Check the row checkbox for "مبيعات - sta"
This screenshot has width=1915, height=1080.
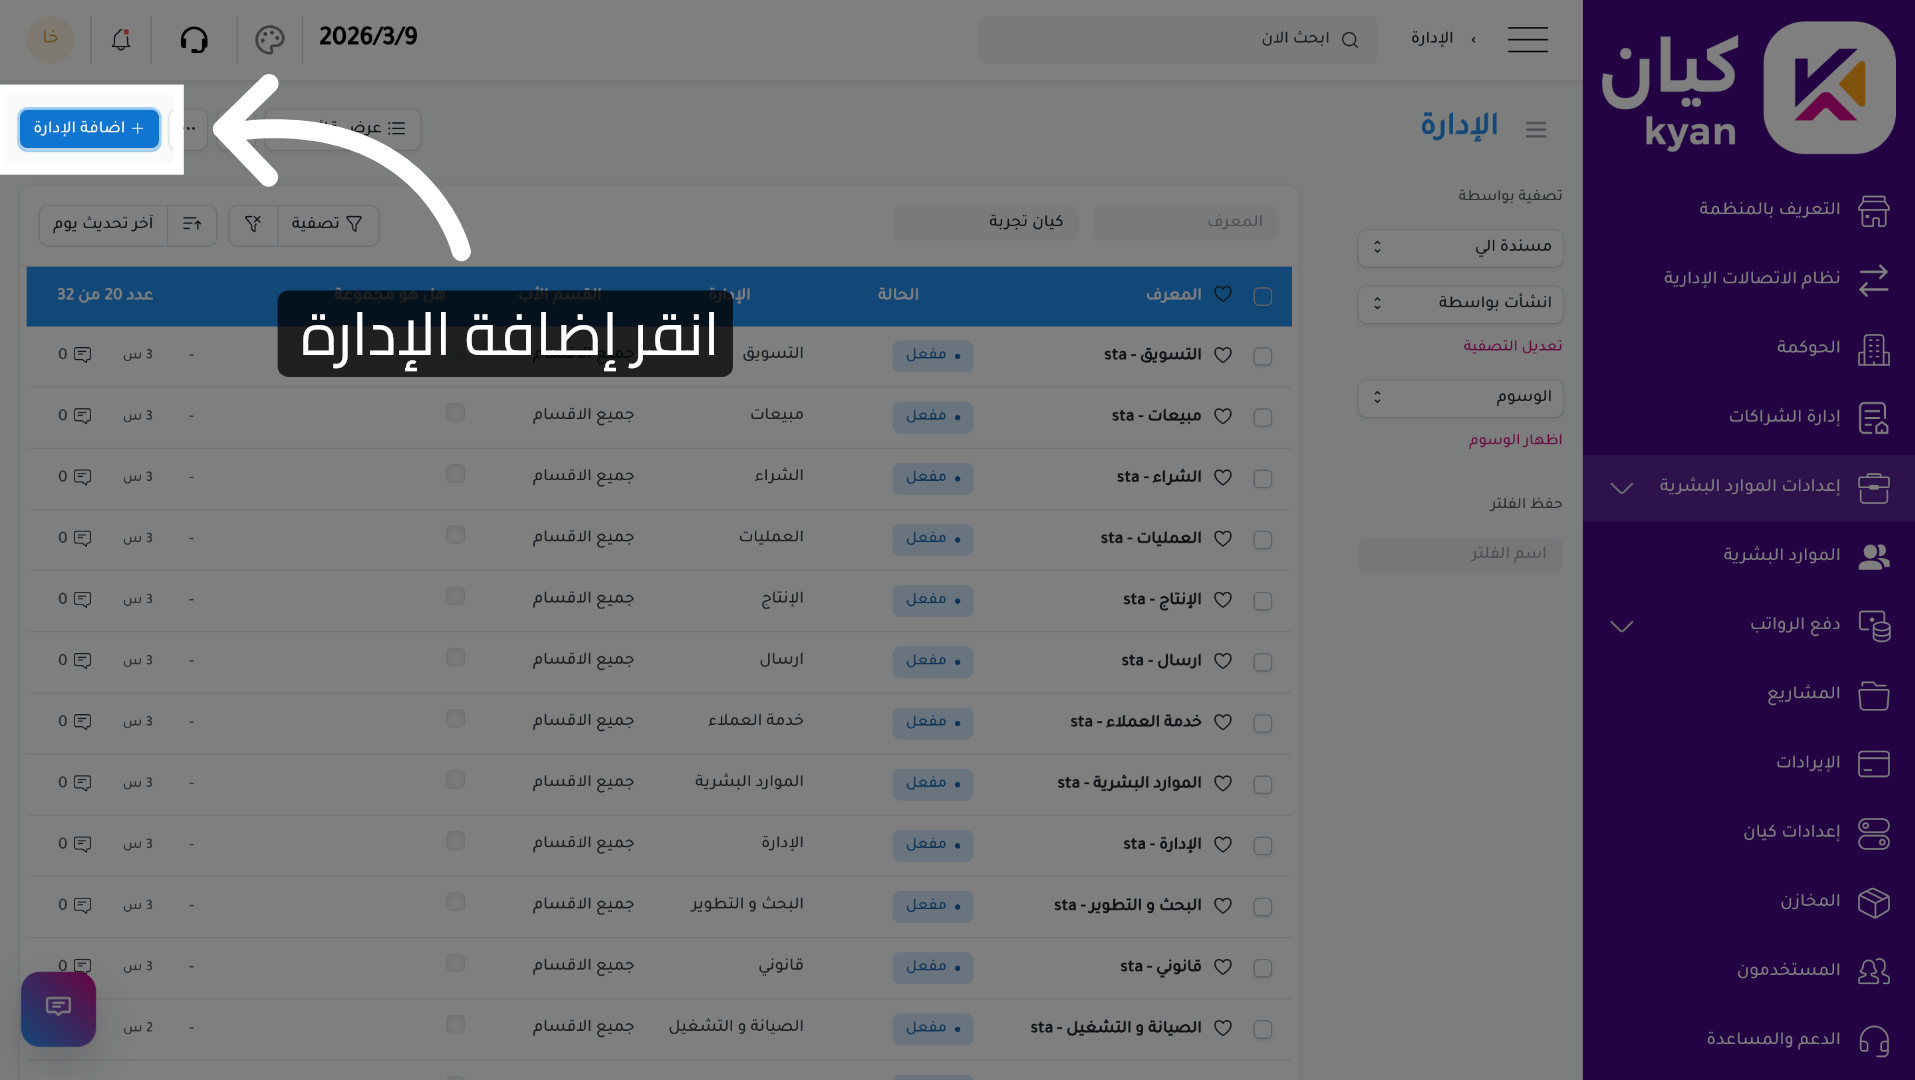tap(1262, 417)
